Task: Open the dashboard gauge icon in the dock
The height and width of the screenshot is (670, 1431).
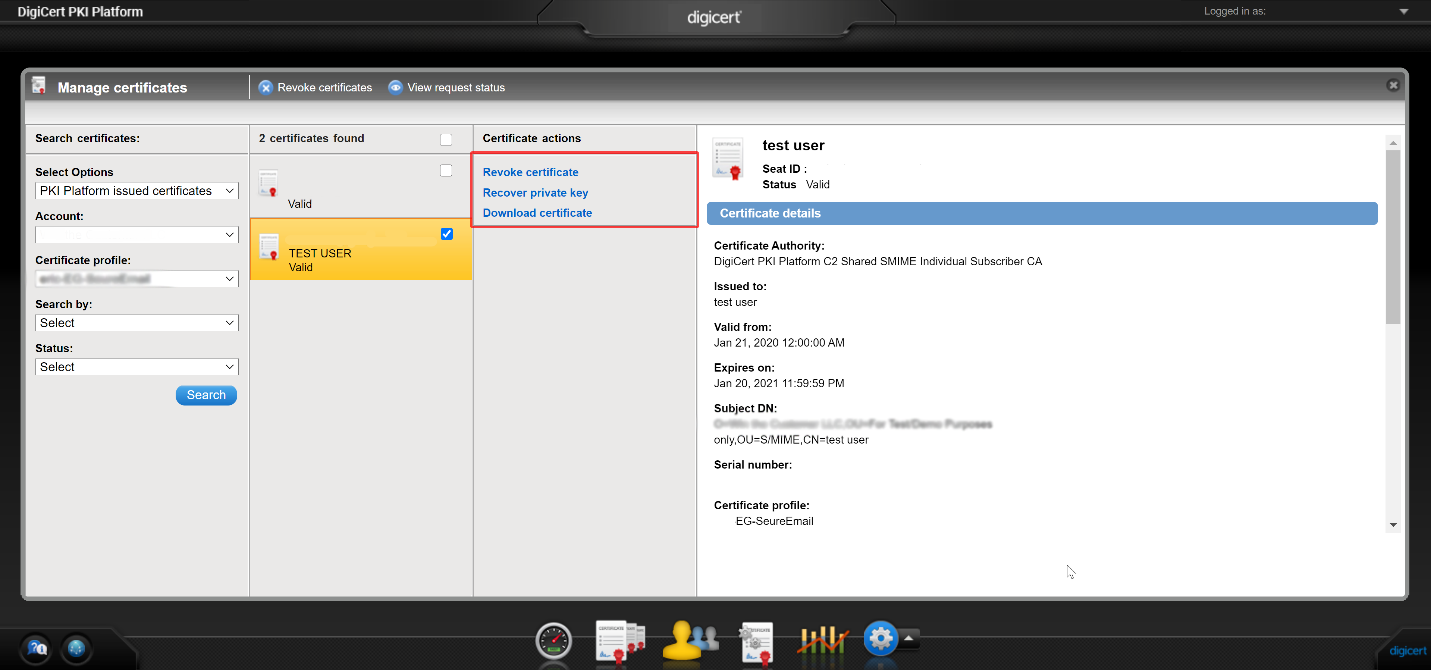Action: [553, 641]
